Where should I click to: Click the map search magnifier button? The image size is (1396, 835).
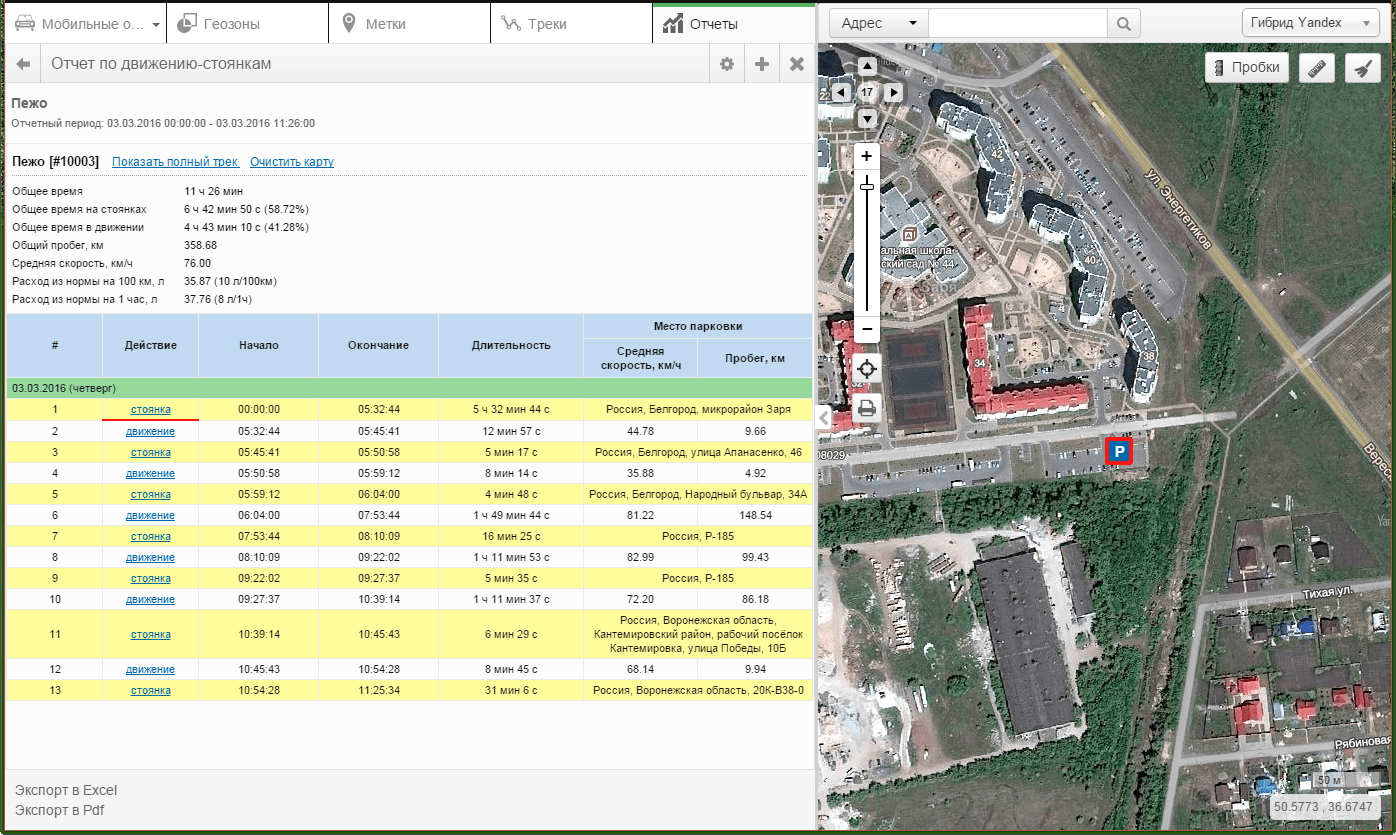click(x=1123, y=23)
